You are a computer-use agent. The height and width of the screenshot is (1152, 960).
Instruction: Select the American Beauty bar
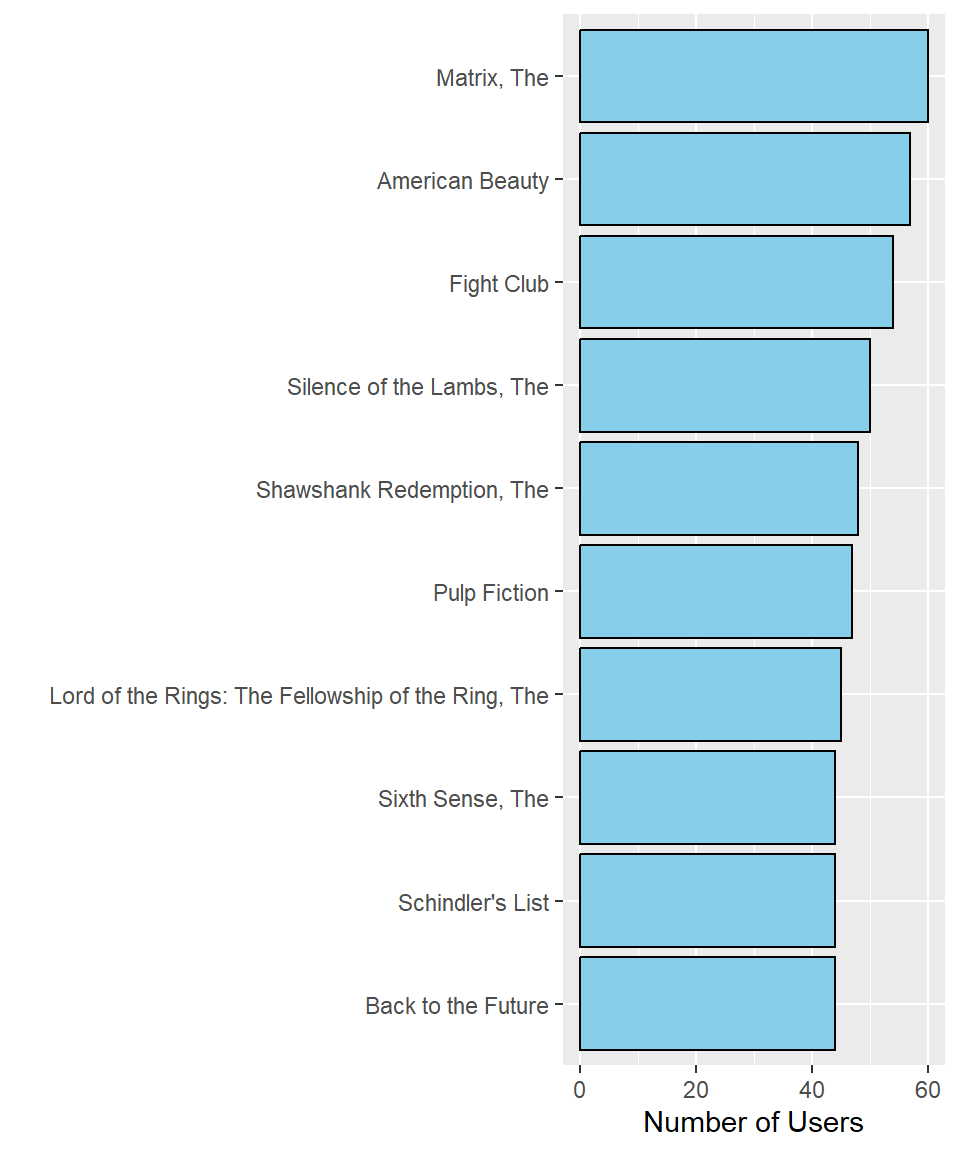744,179
